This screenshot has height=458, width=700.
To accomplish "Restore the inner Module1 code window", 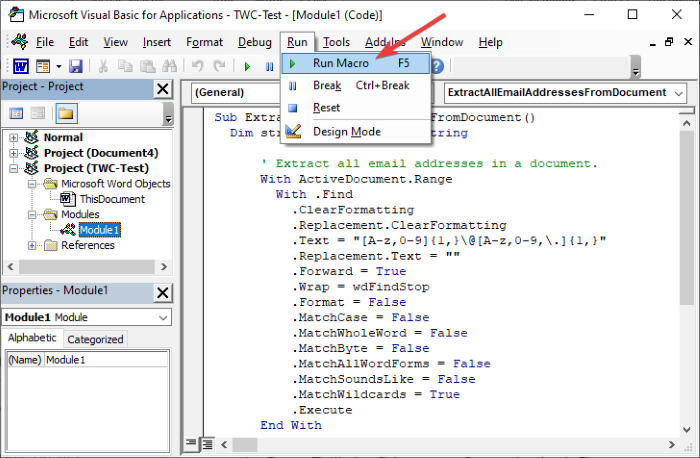I will pos(669,42).
